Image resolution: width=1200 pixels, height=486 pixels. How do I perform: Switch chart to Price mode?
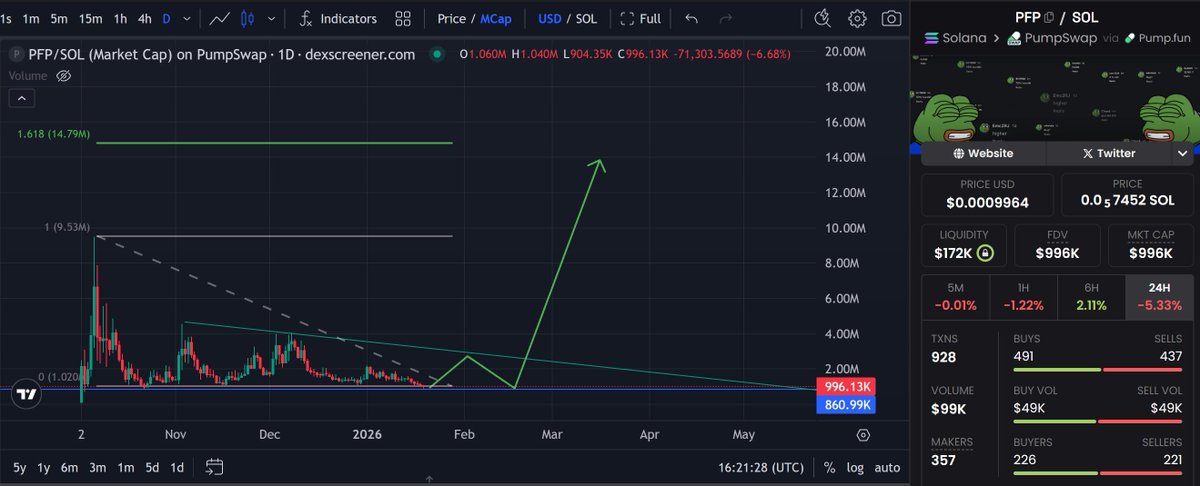pyautogui.click(x=452, y=18)
